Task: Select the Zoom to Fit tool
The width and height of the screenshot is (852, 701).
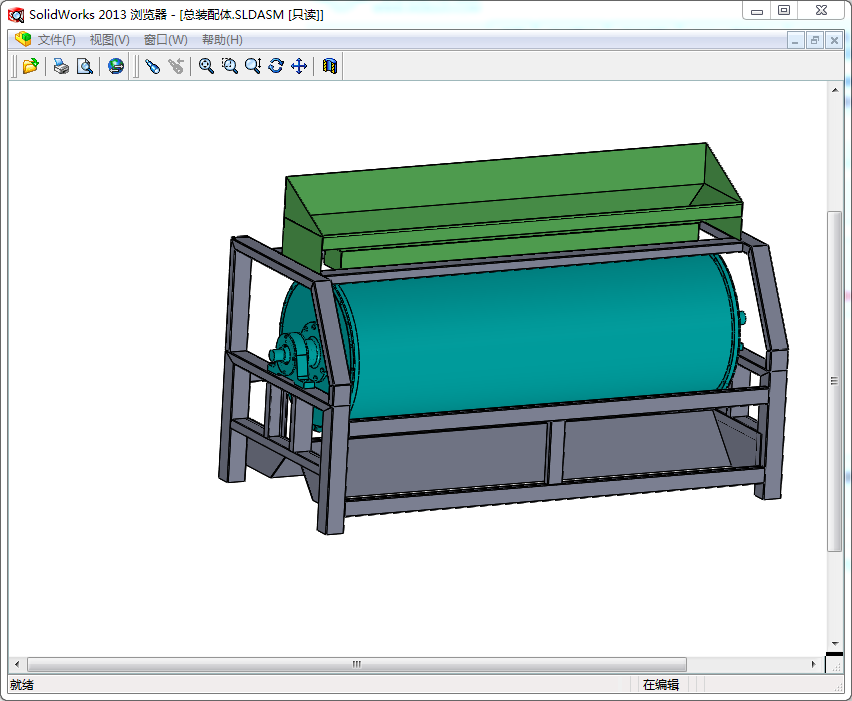Action: tap(206, 65)
